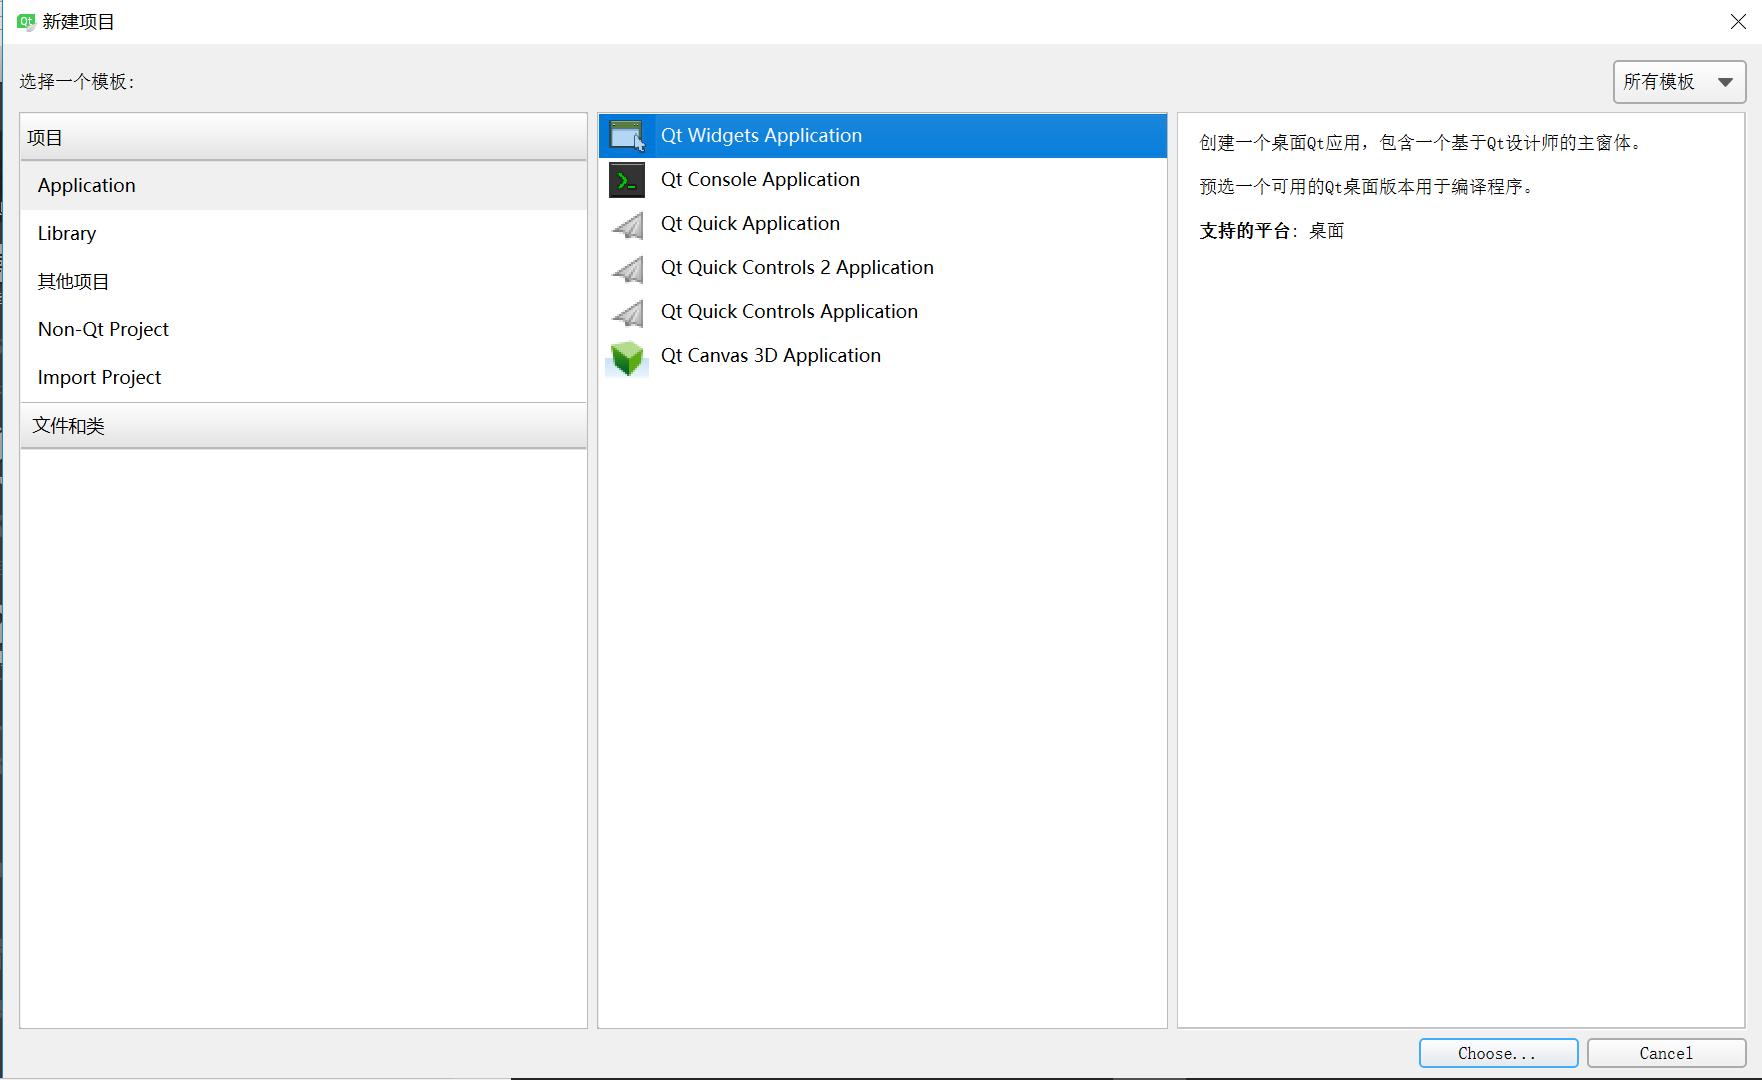Select the Library category
Image resolution: width=1762 pixels, height=1080 pixels.
[303, 234]
